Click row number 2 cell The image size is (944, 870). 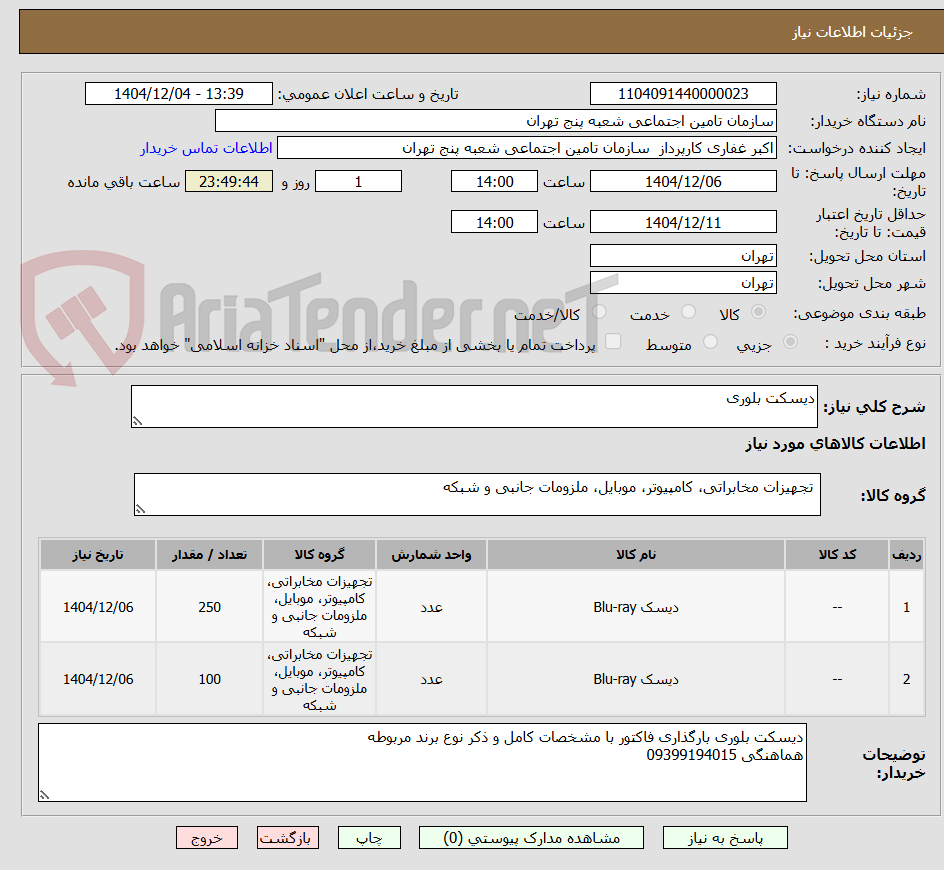click(x=906, y=679)
